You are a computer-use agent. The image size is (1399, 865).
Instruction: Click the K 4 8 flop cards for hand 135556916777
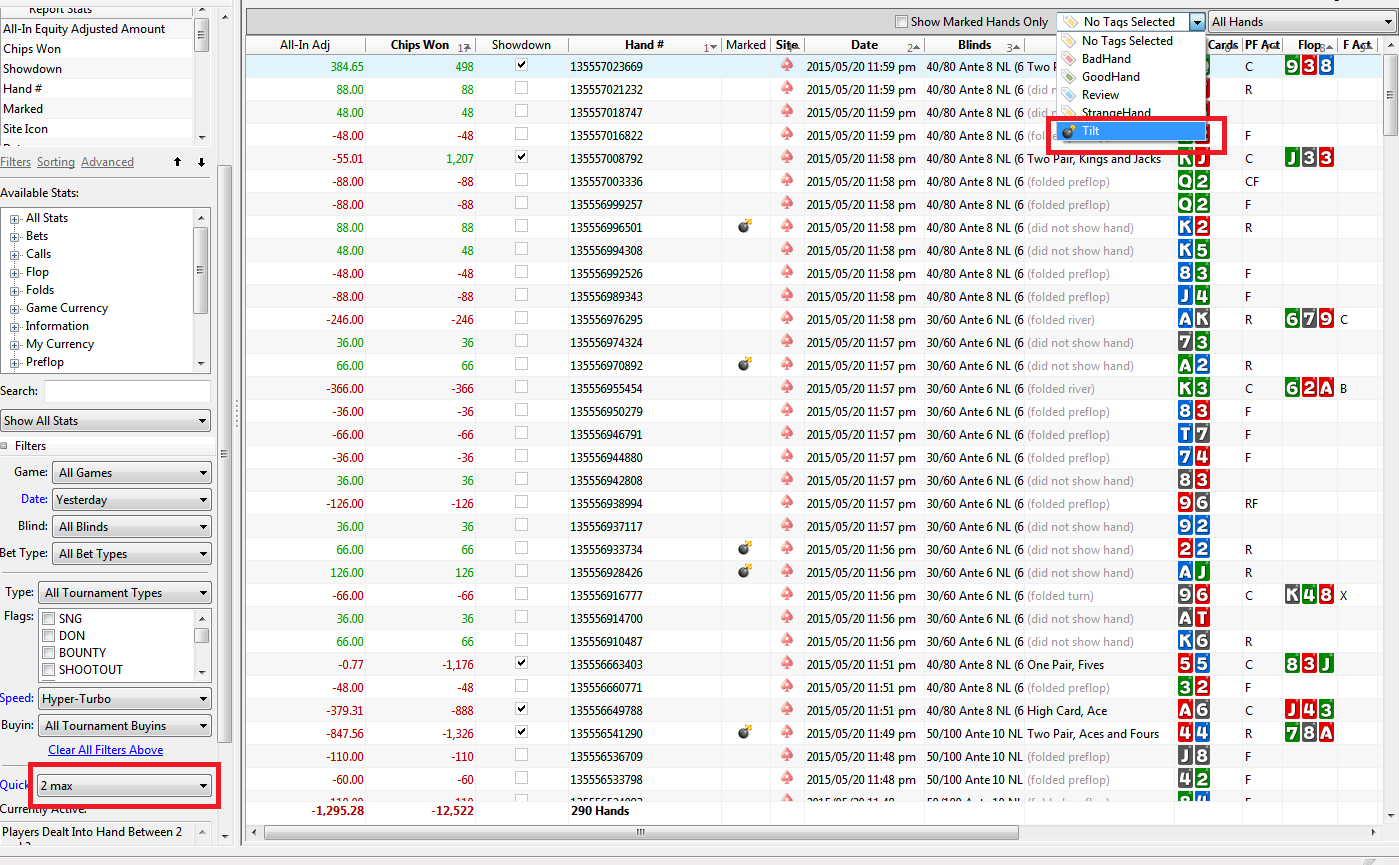click(x=1309, y=595)
